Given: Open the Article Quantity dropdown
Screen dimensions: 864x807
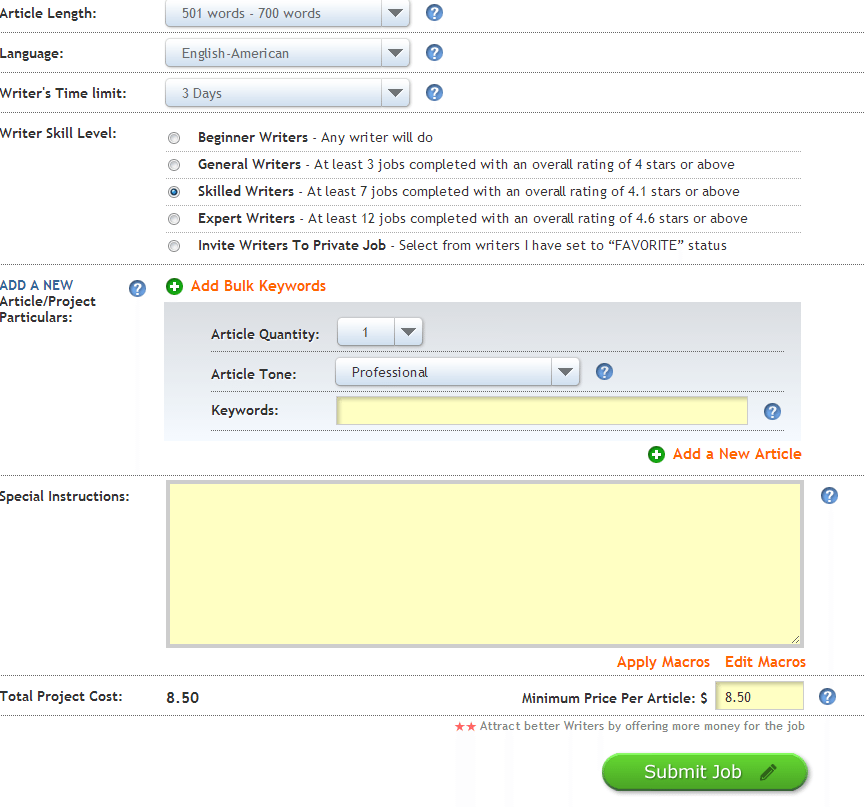Looking at the screenshot, I should coord(380,332).
